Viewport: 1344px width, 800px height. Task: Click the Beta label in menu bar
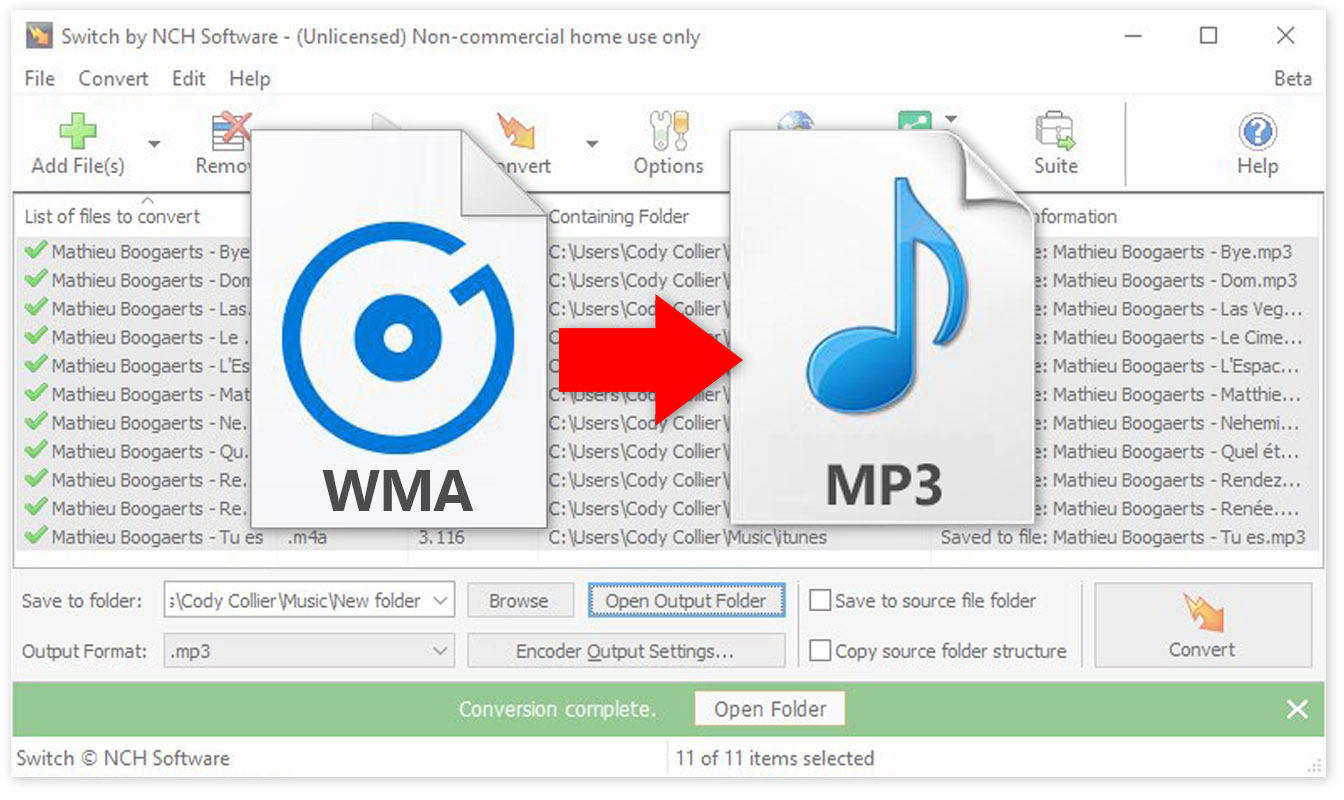point(1292,78)
